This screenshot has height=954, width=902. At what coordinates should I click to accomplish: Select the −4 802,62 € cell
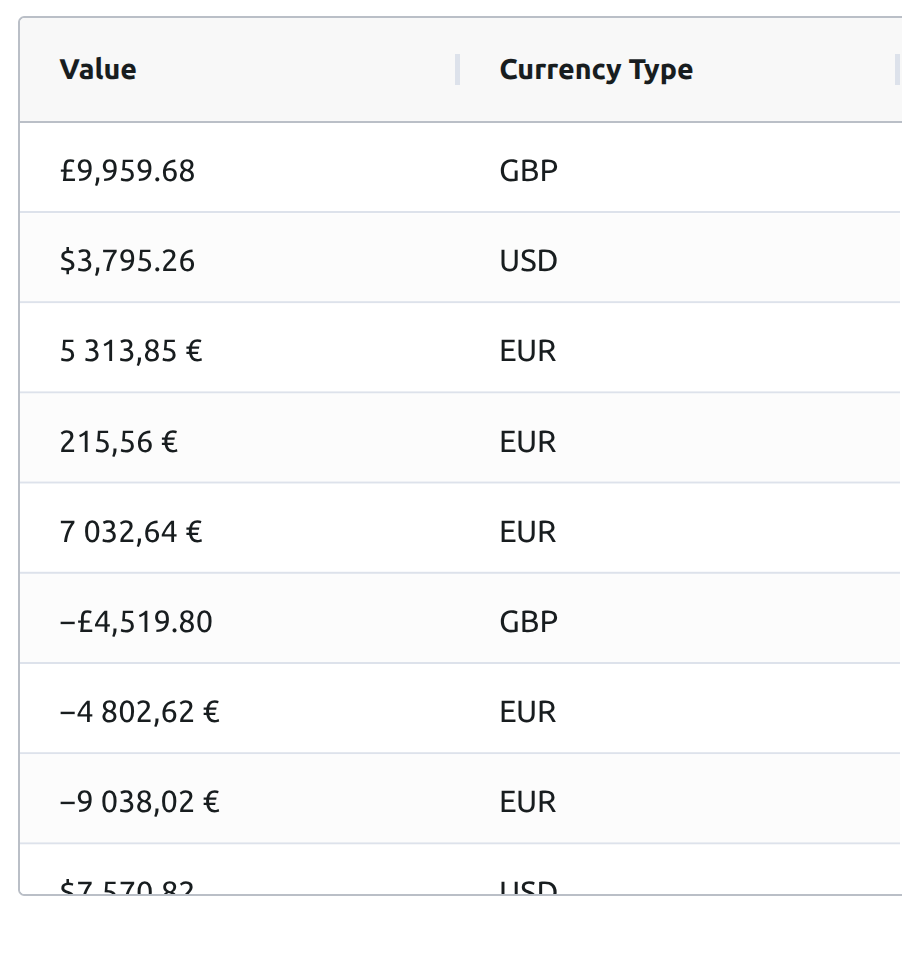pos(140,712)
